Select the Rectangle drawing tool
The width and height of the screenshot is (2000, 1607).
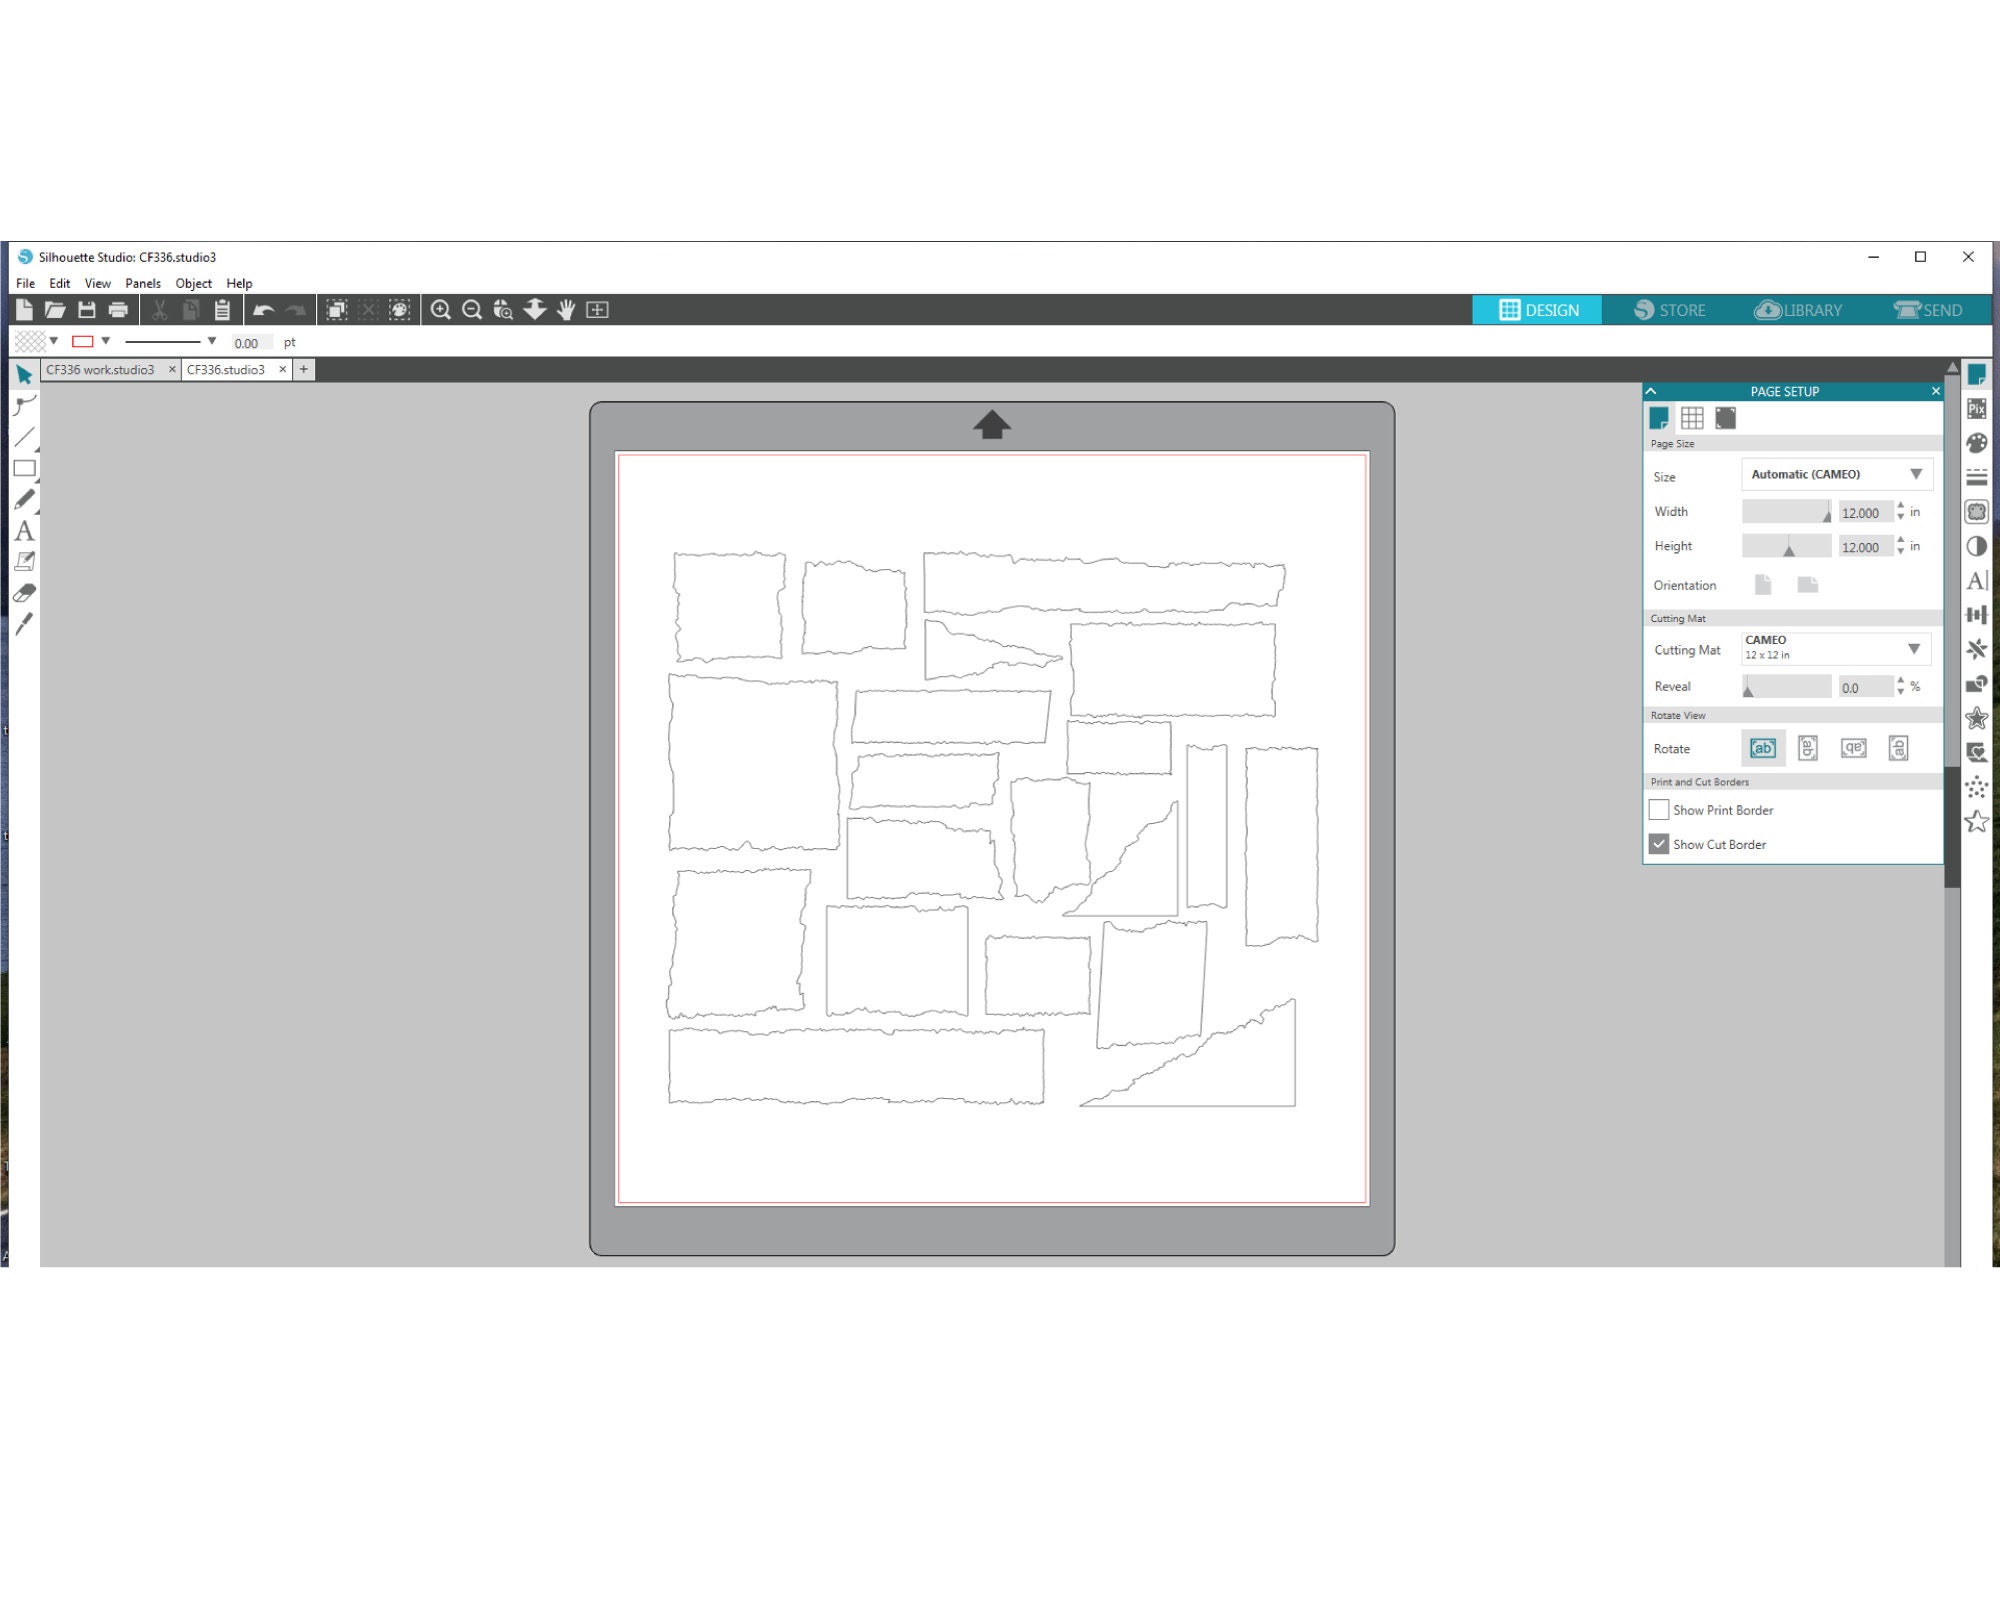coord(23,467)
